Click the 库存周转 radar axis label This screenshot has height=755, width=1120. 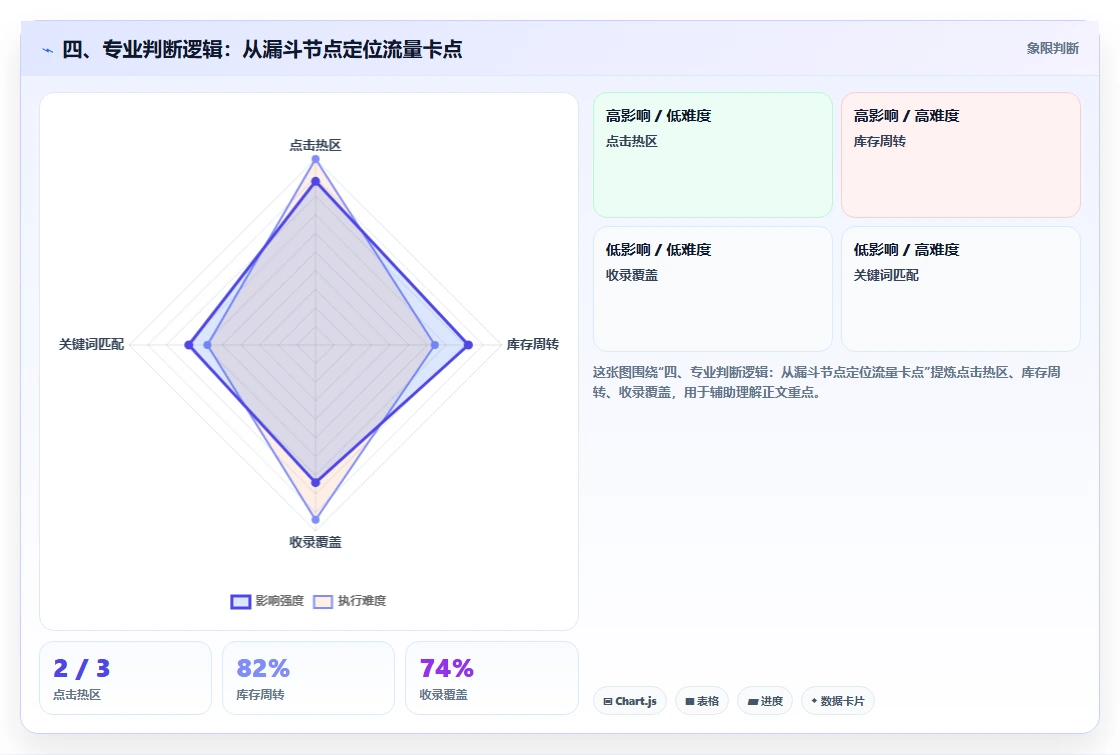pyautogui.click(x=533, y=344)
